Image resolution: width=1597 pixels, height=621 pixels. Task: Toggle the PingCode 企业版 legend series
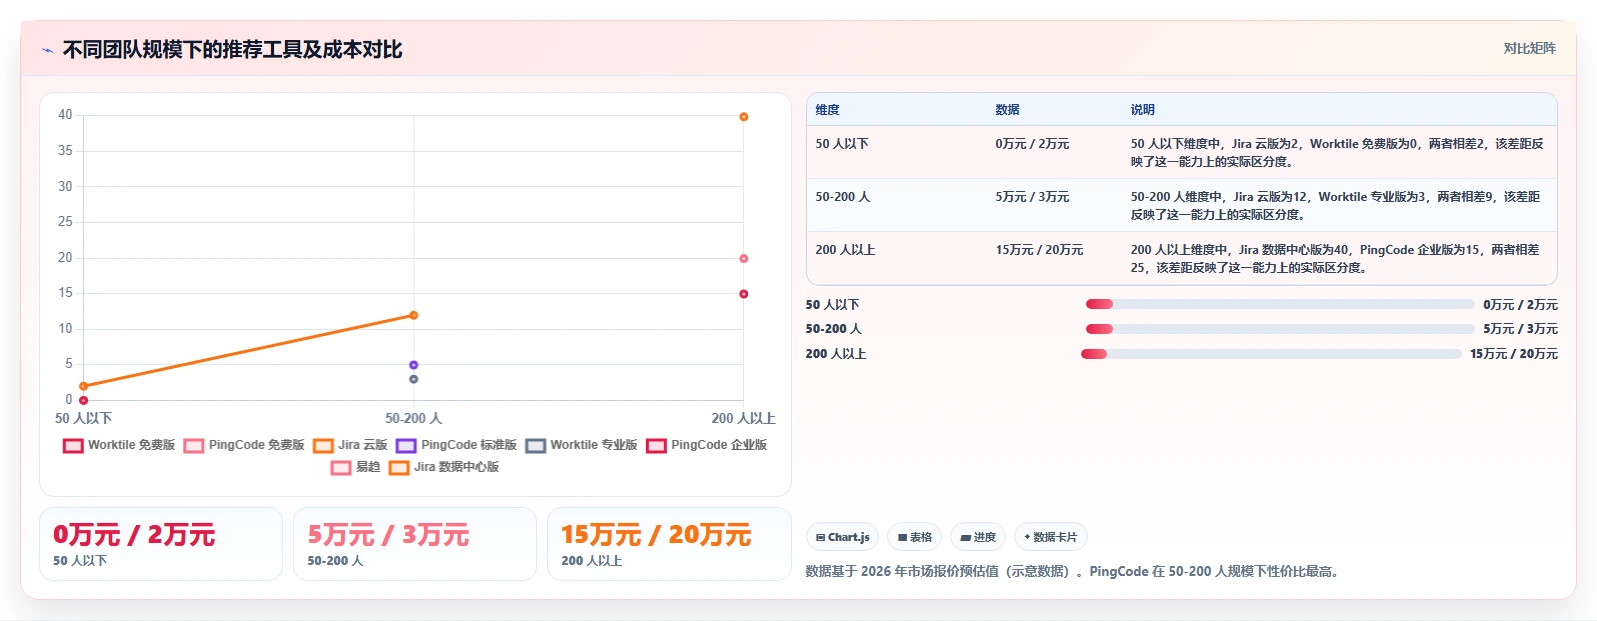click(707, 445)
